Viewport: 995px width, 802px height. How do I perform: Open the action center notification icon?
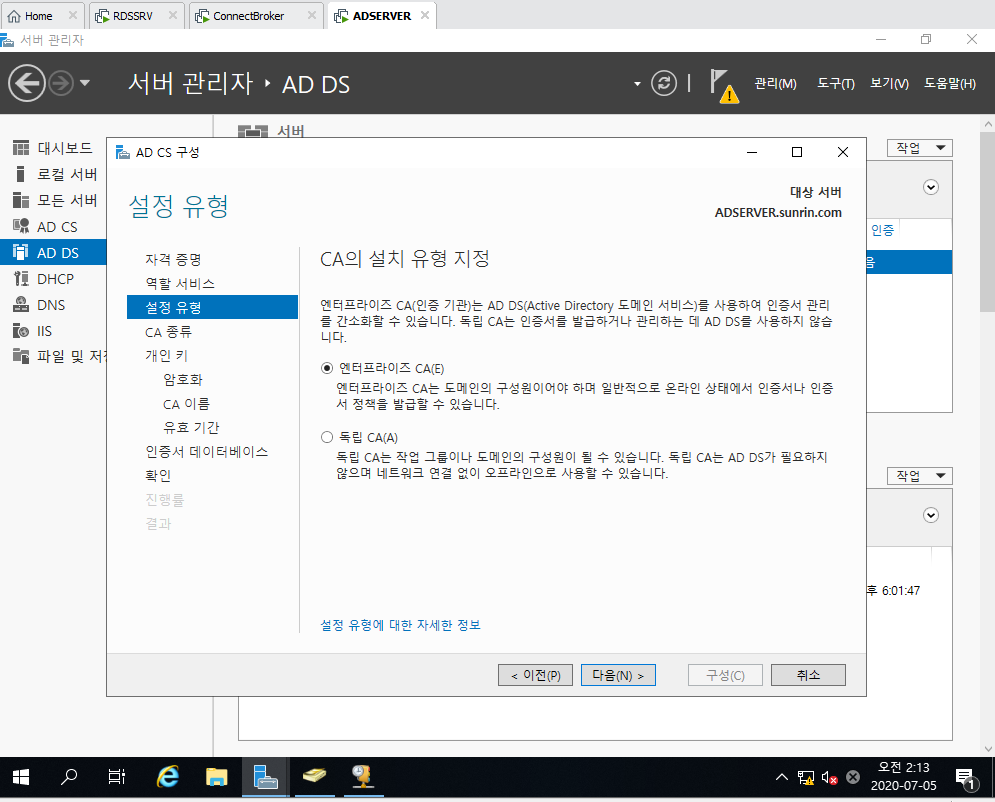click(966, 779)
